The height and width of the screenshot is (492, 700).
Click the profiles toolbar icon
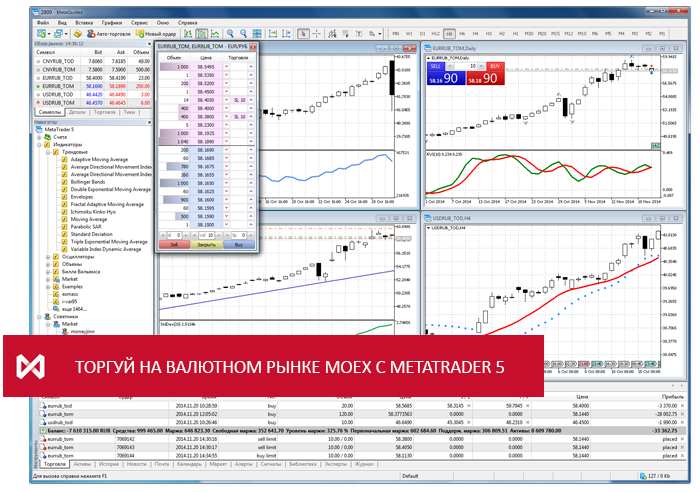[58, 33]
